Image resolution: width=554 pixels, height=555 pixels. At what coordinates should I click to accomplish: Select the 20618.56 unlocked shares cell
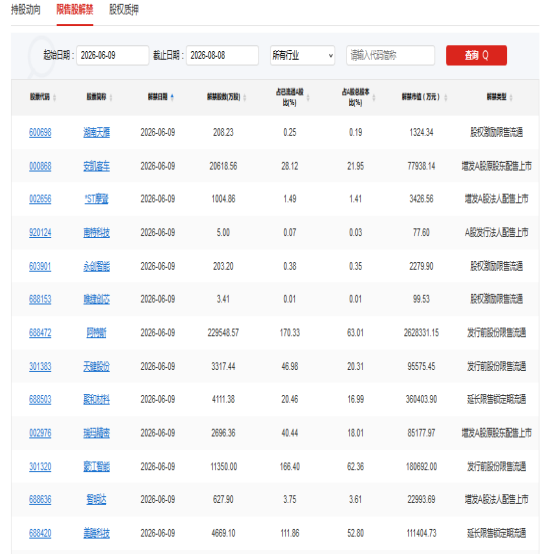223,166
